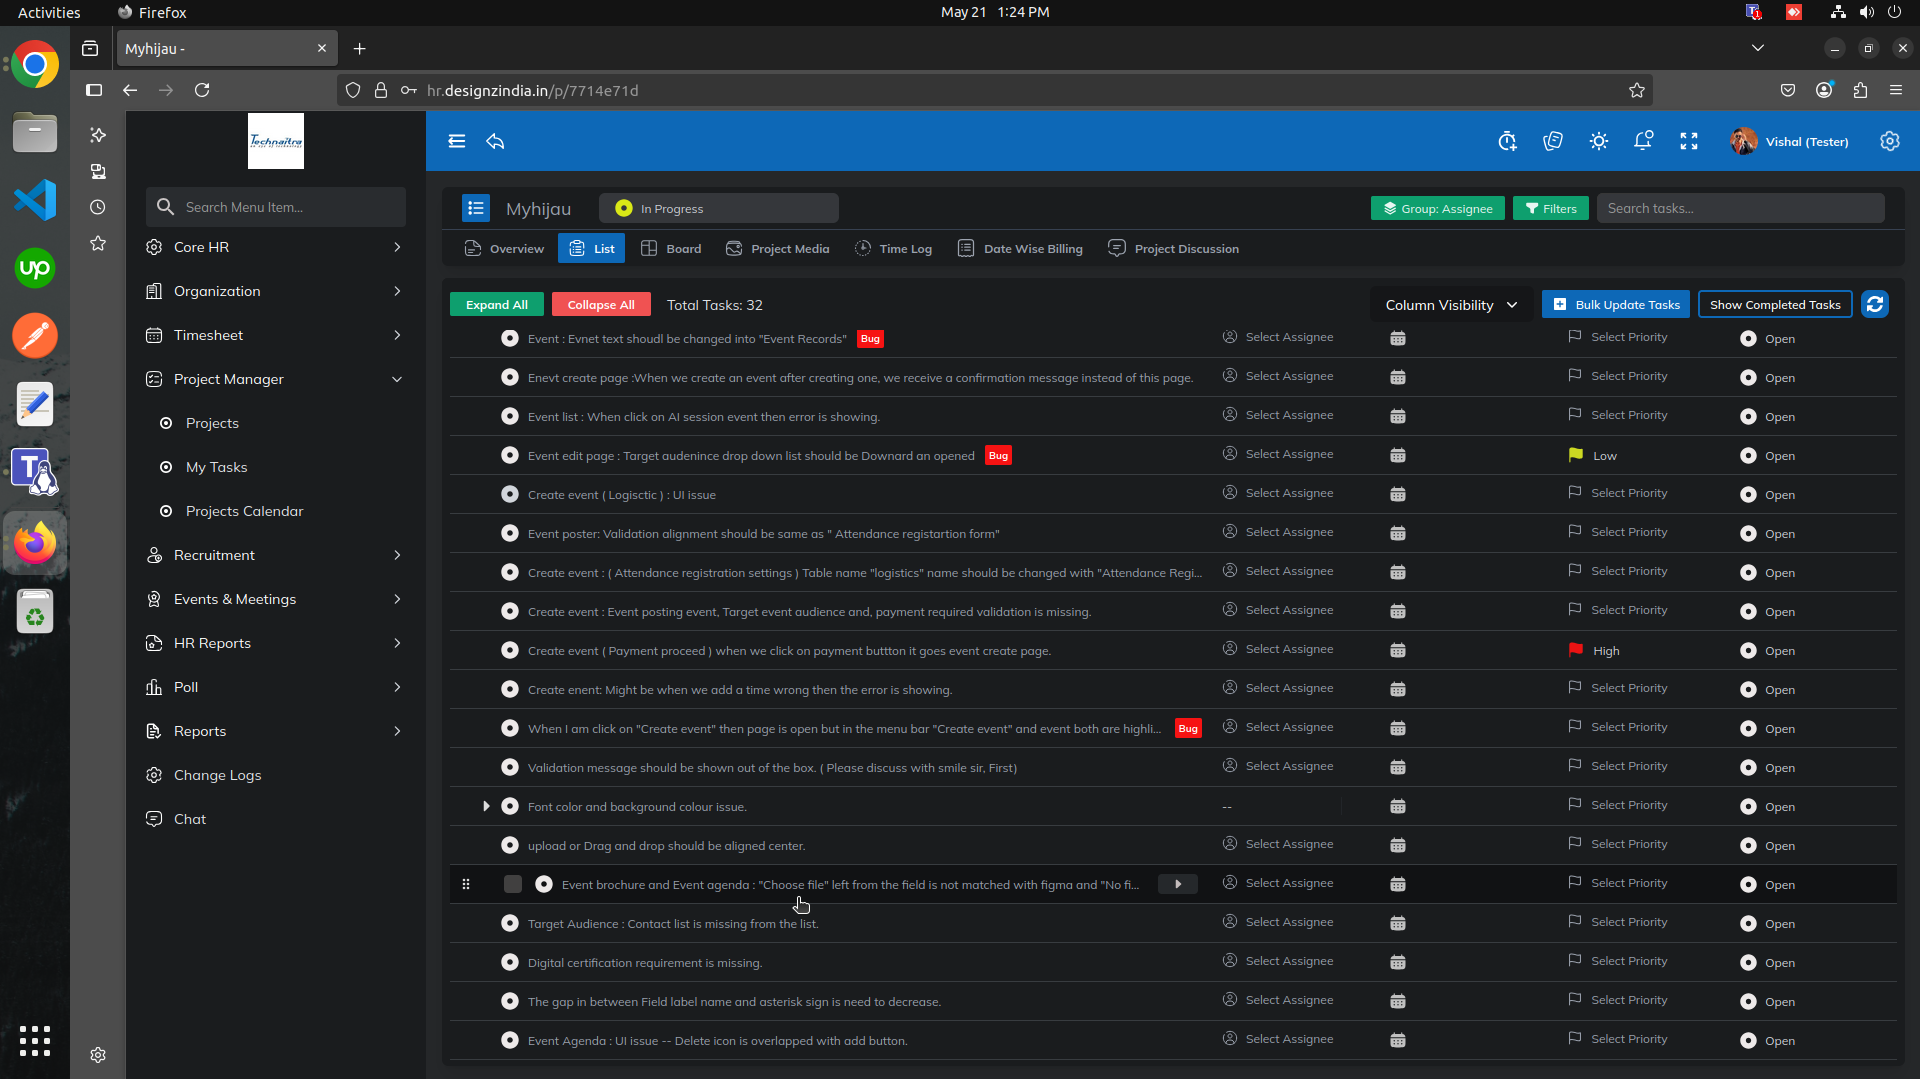Click Show Completed Tasks button

tap(1775, 305)
